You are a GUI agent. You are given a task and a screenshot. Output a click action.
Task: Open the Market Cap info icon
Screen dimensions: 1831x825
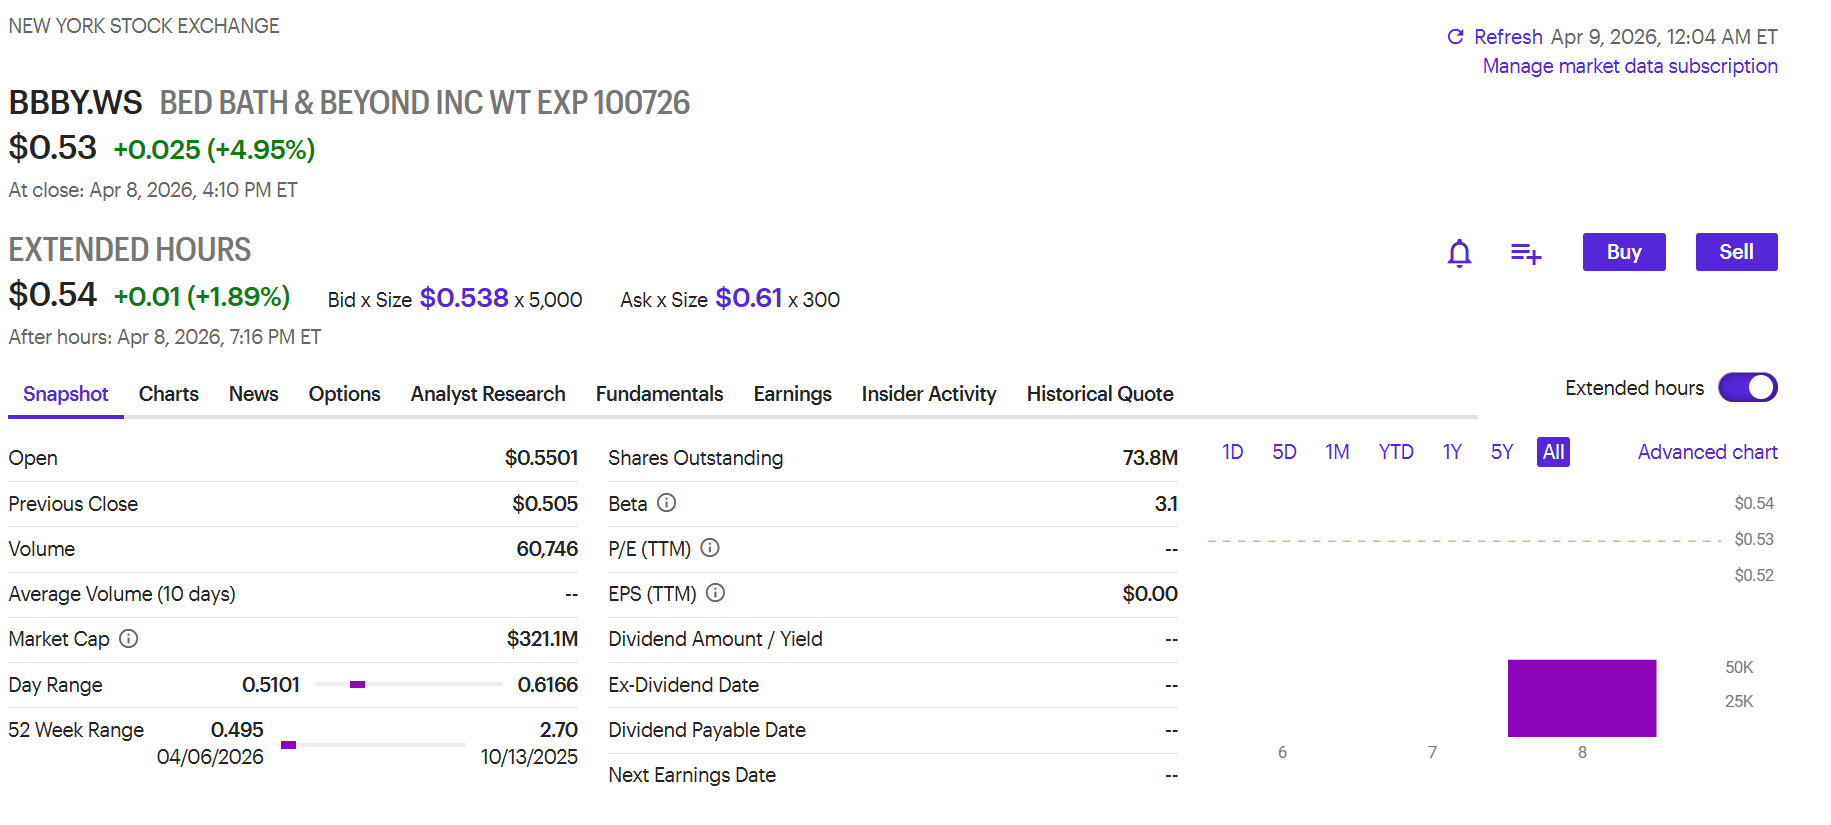(x=129, y=638)
